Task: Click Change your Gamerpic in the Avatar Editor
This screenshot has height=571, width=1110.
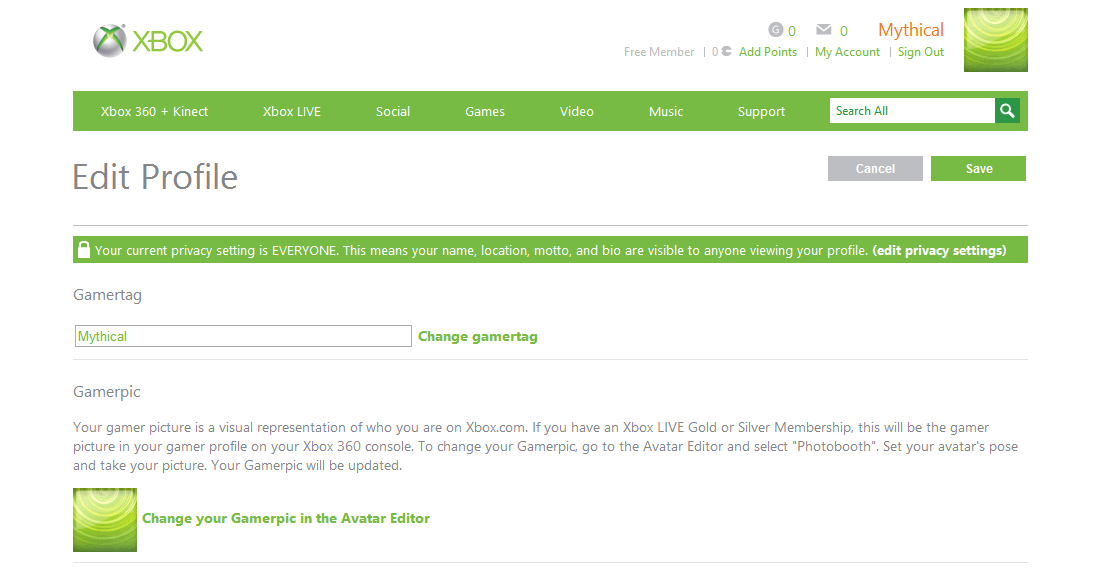Action: tap(286, 518)
